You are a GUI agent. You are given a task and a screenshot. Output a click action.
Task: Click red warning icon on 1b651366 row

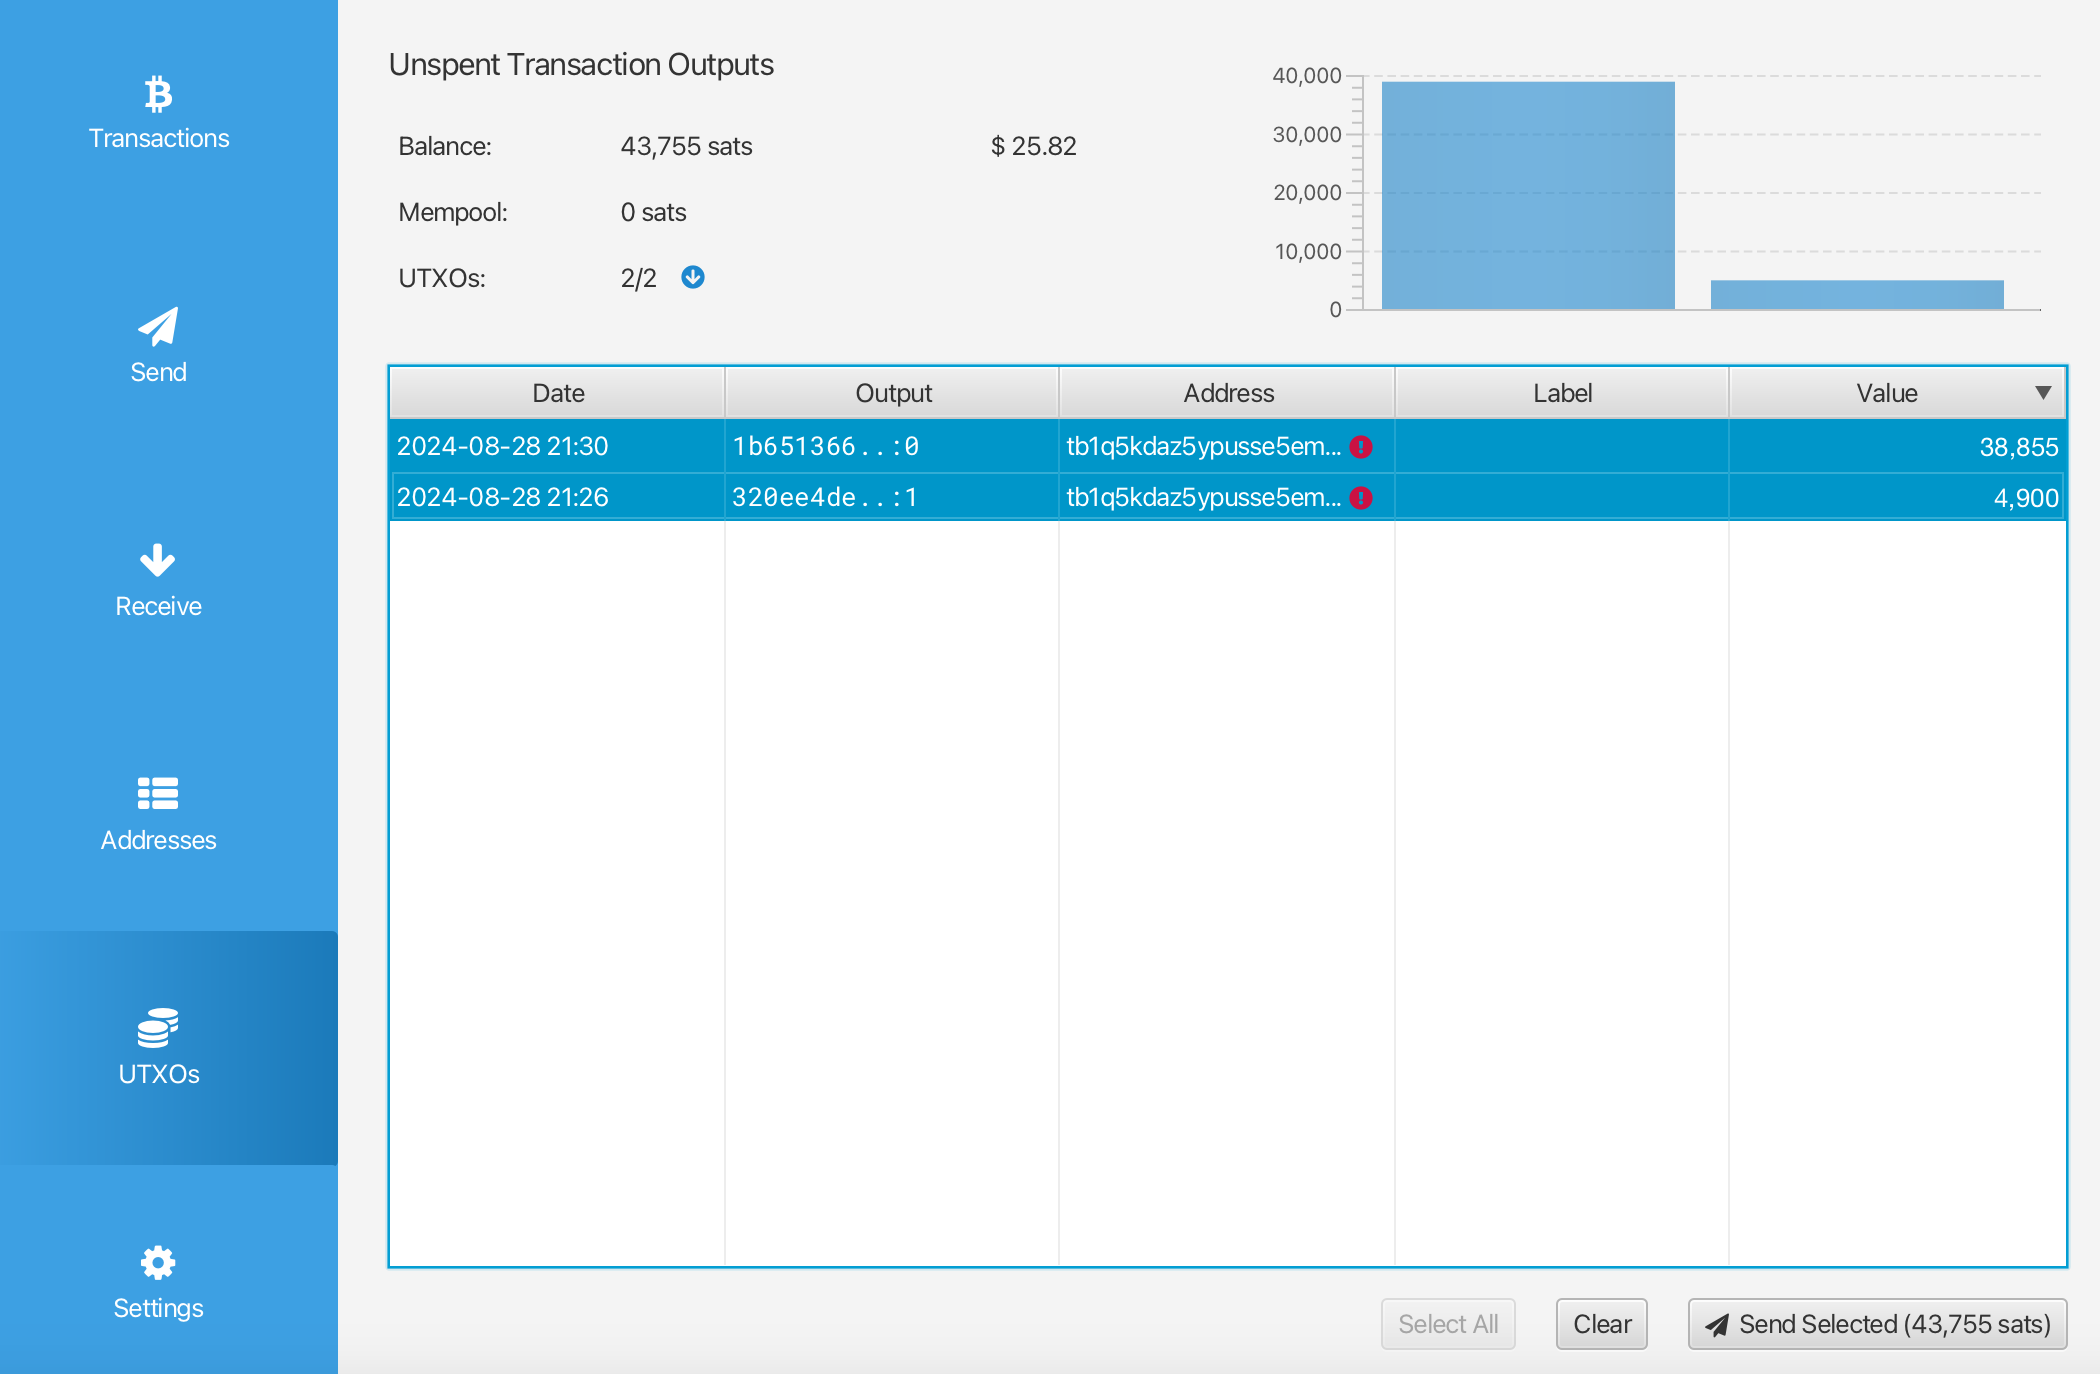click(x=1361, y=447)
